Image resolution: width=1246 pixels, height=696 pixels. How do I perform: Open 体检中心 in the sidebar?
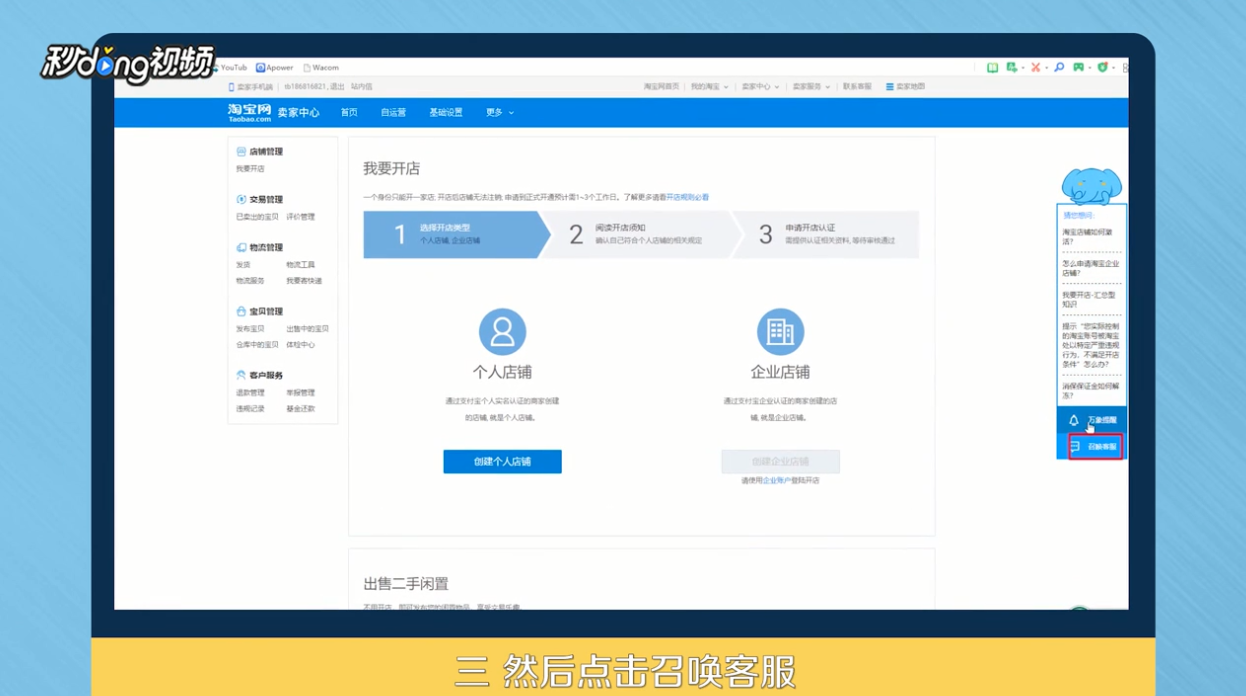pos(300,345)
